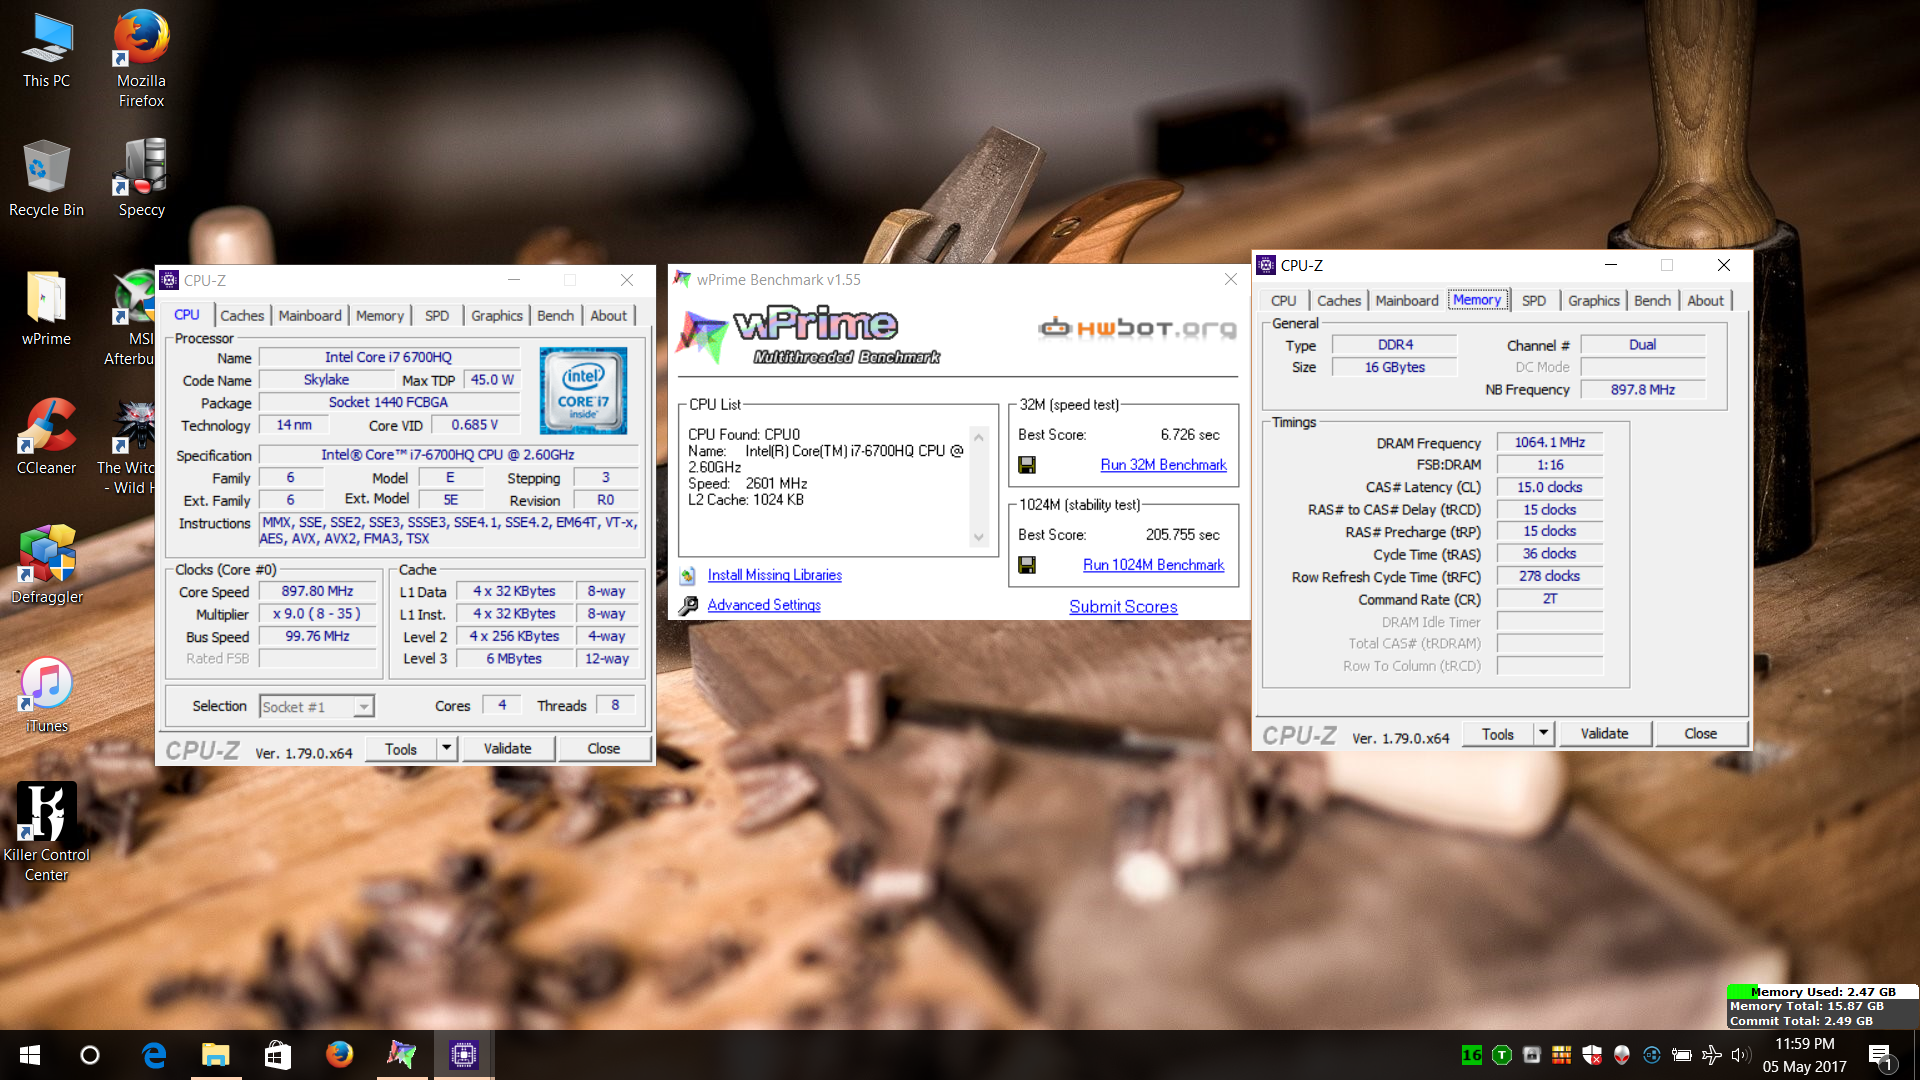Open Windows Store from taskbar

(278, 1055)
